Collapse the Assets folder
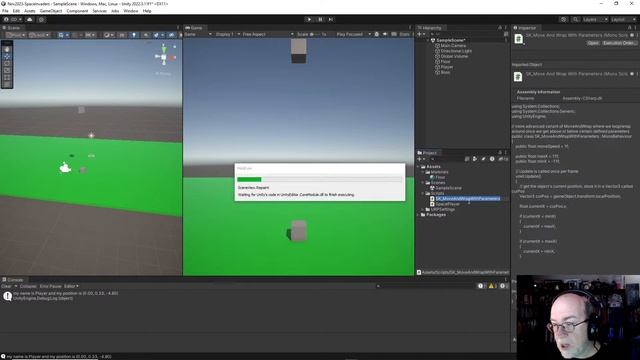The width and height of the screenshot is (640, 360). pos(418,167)
